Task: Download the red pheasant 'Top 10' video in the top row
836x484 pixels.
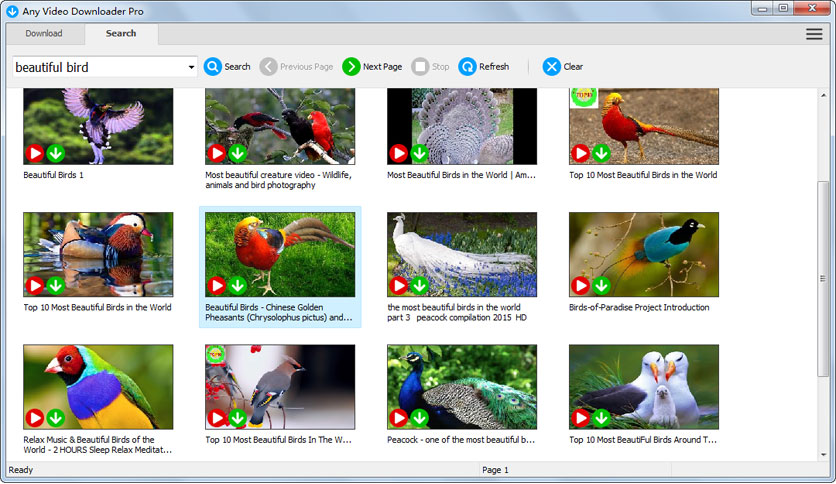Action: (x=601, y=154)
